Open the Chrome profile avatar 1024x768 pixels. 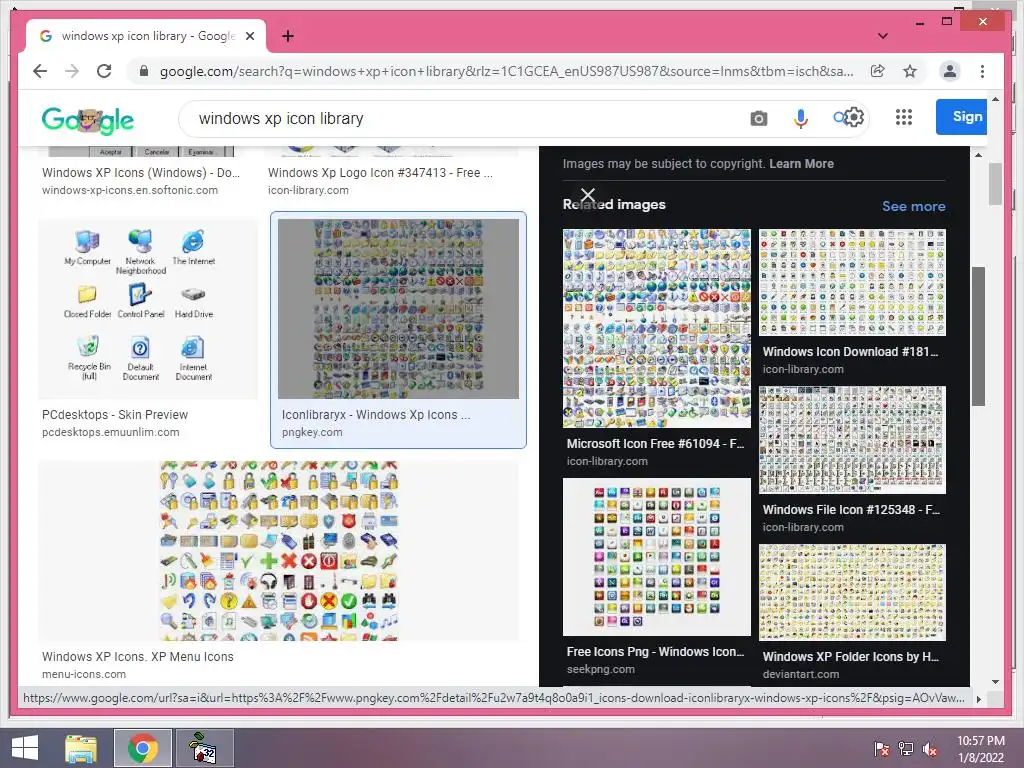[950, 71]
